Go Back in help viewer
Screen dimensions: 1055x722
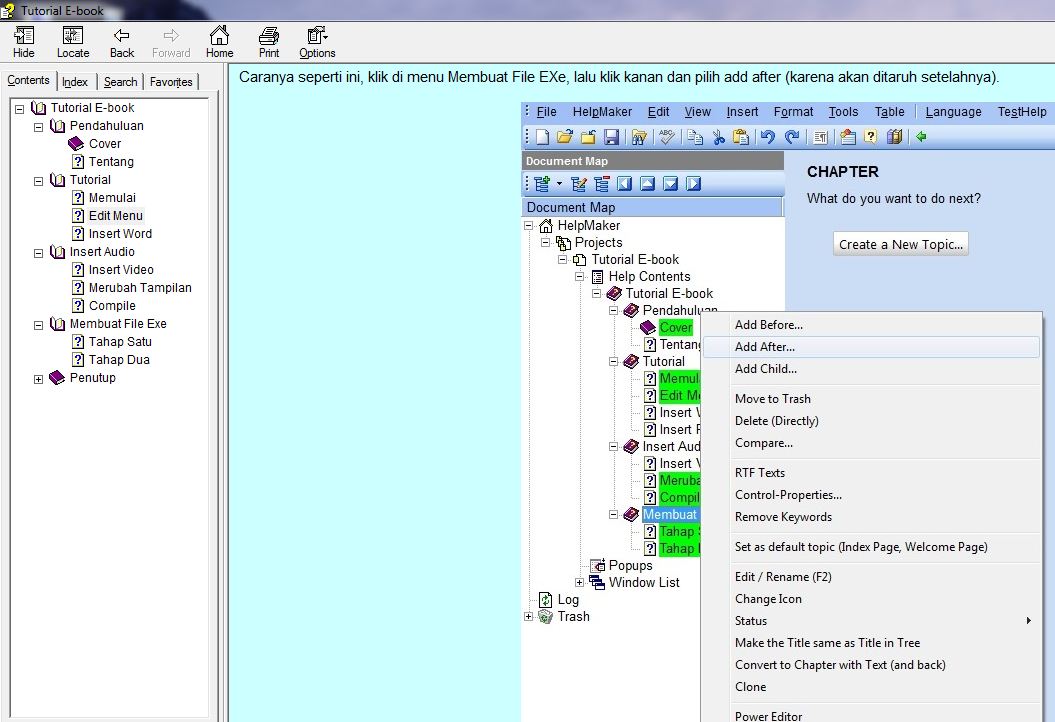tap(122, 42)
